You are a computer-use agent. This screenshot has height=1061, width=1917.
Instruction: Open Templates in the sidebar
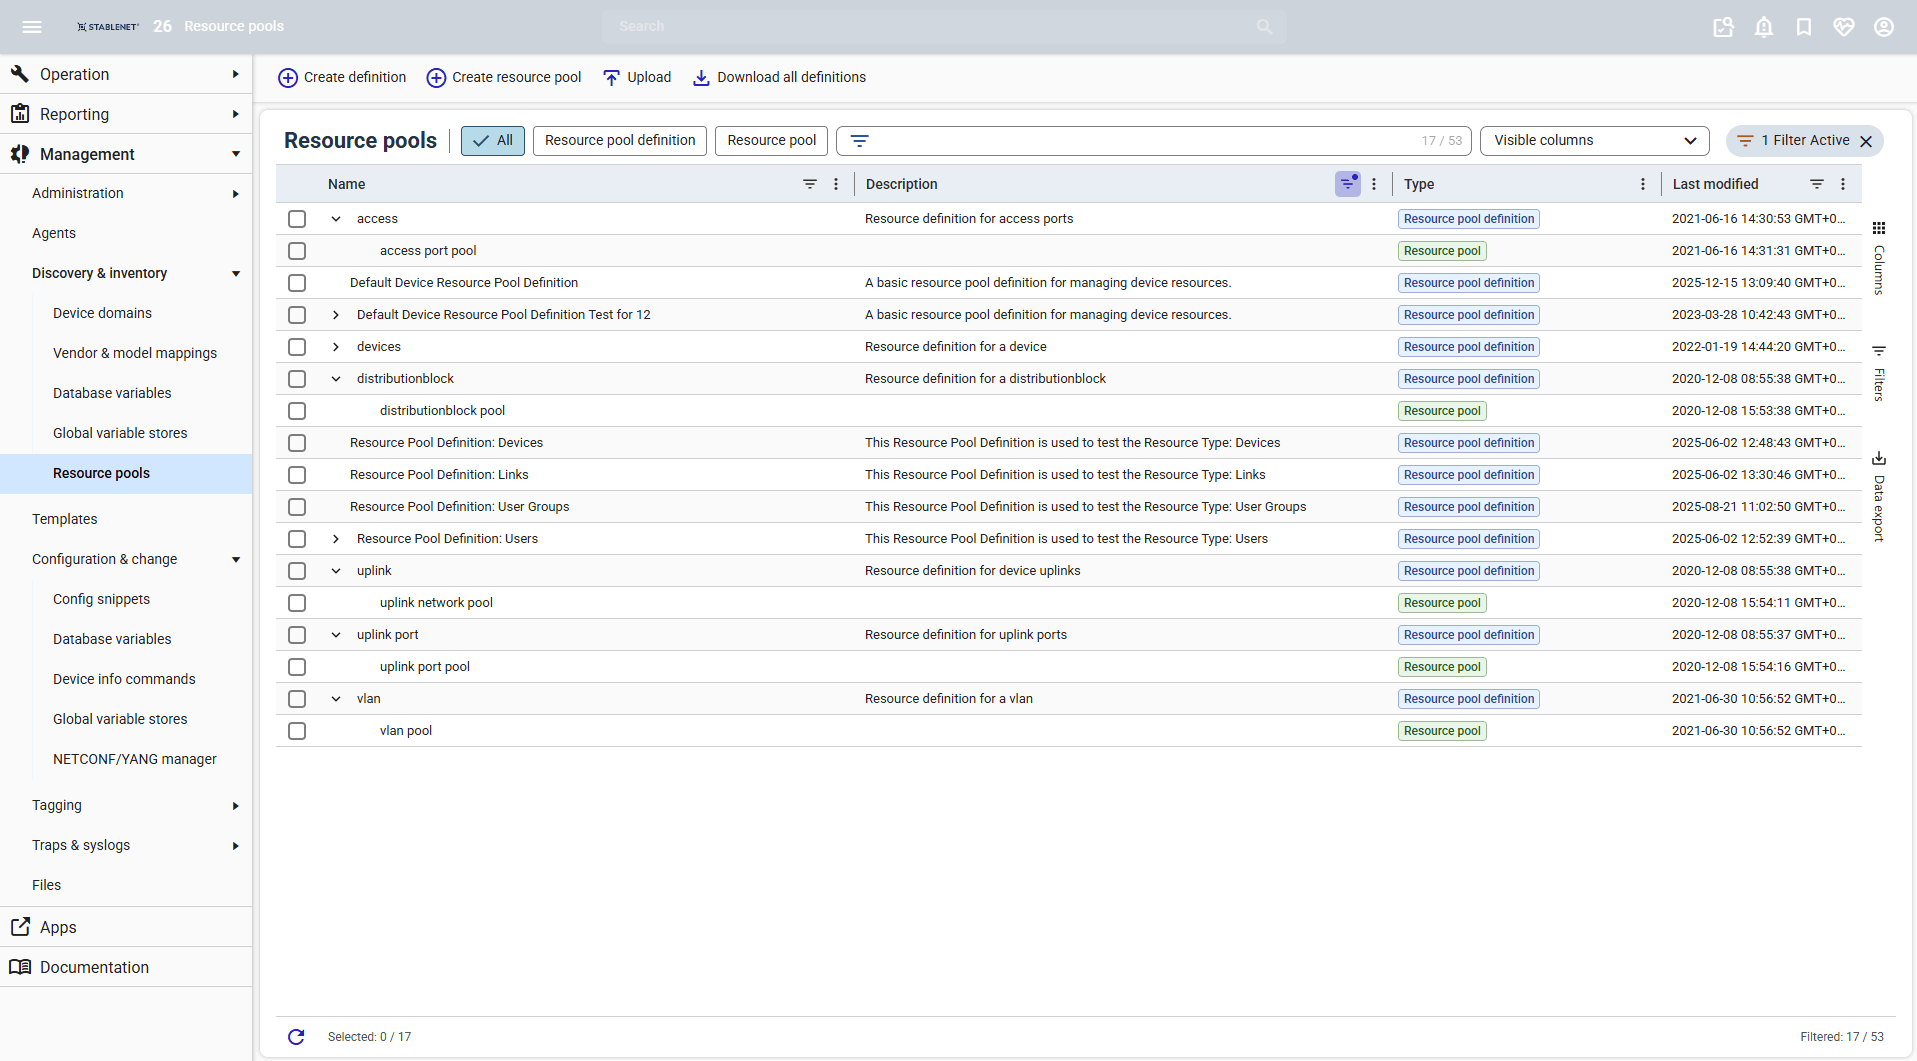point(65,519)
